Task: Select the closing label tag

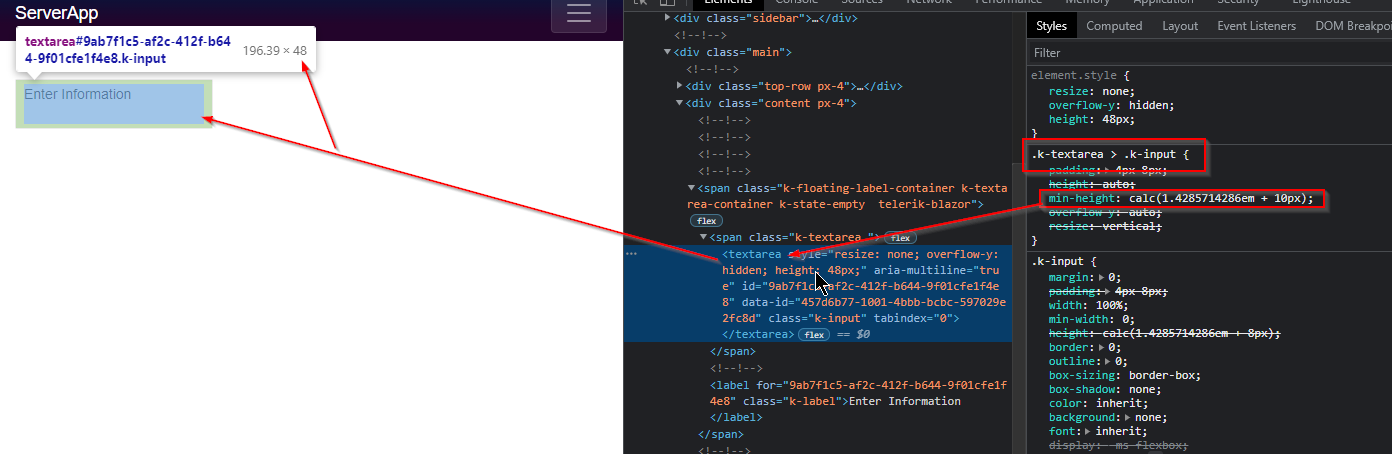Action: click(x=736, y=417)
